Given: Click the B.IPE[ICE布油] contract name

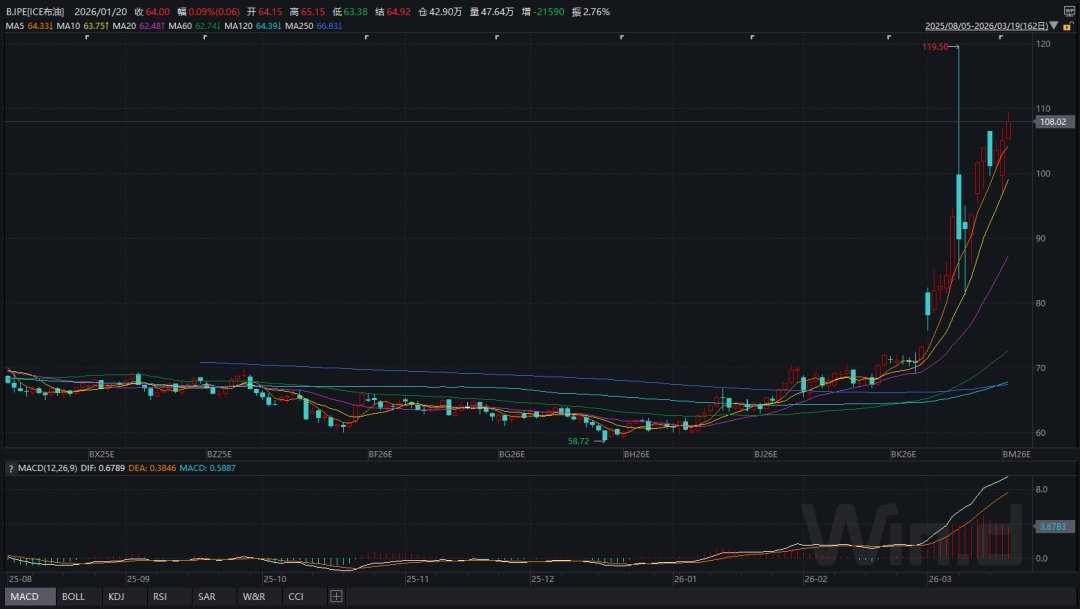Looking at the screenshot, I should 35,11.
